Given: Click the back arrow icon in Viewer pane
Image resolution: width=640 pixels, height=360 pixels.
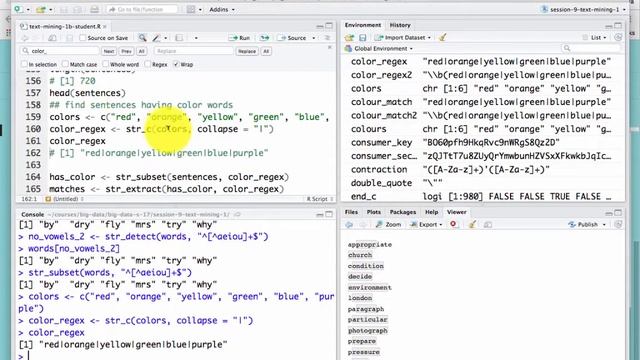Looking at the screenshot, I should [349, 224].
